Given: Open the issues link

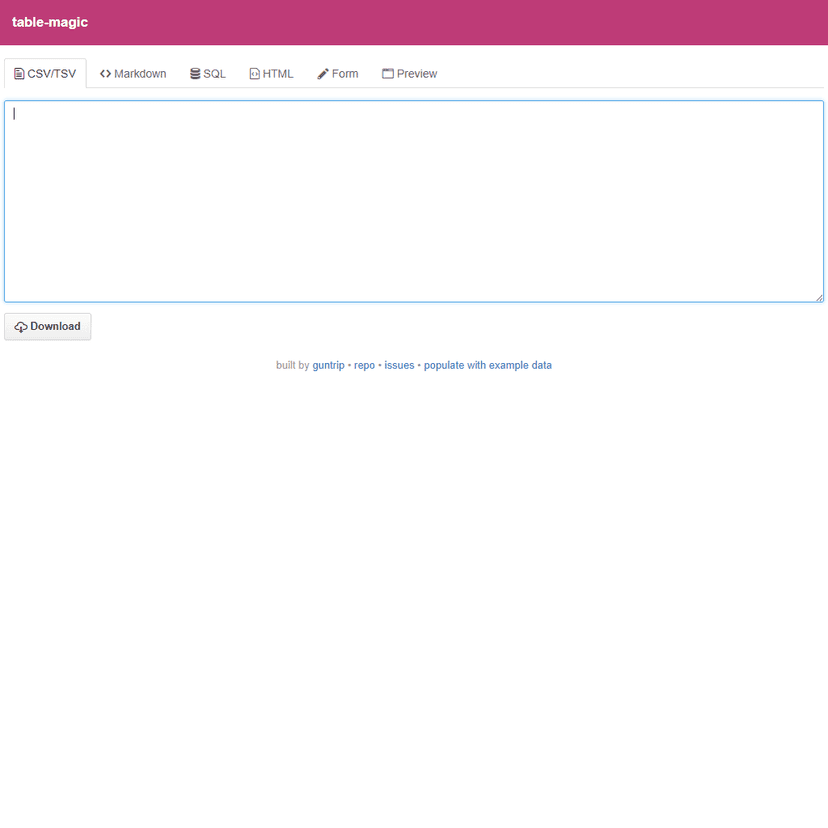Looking at the screenshot, I should click(399, 366).
